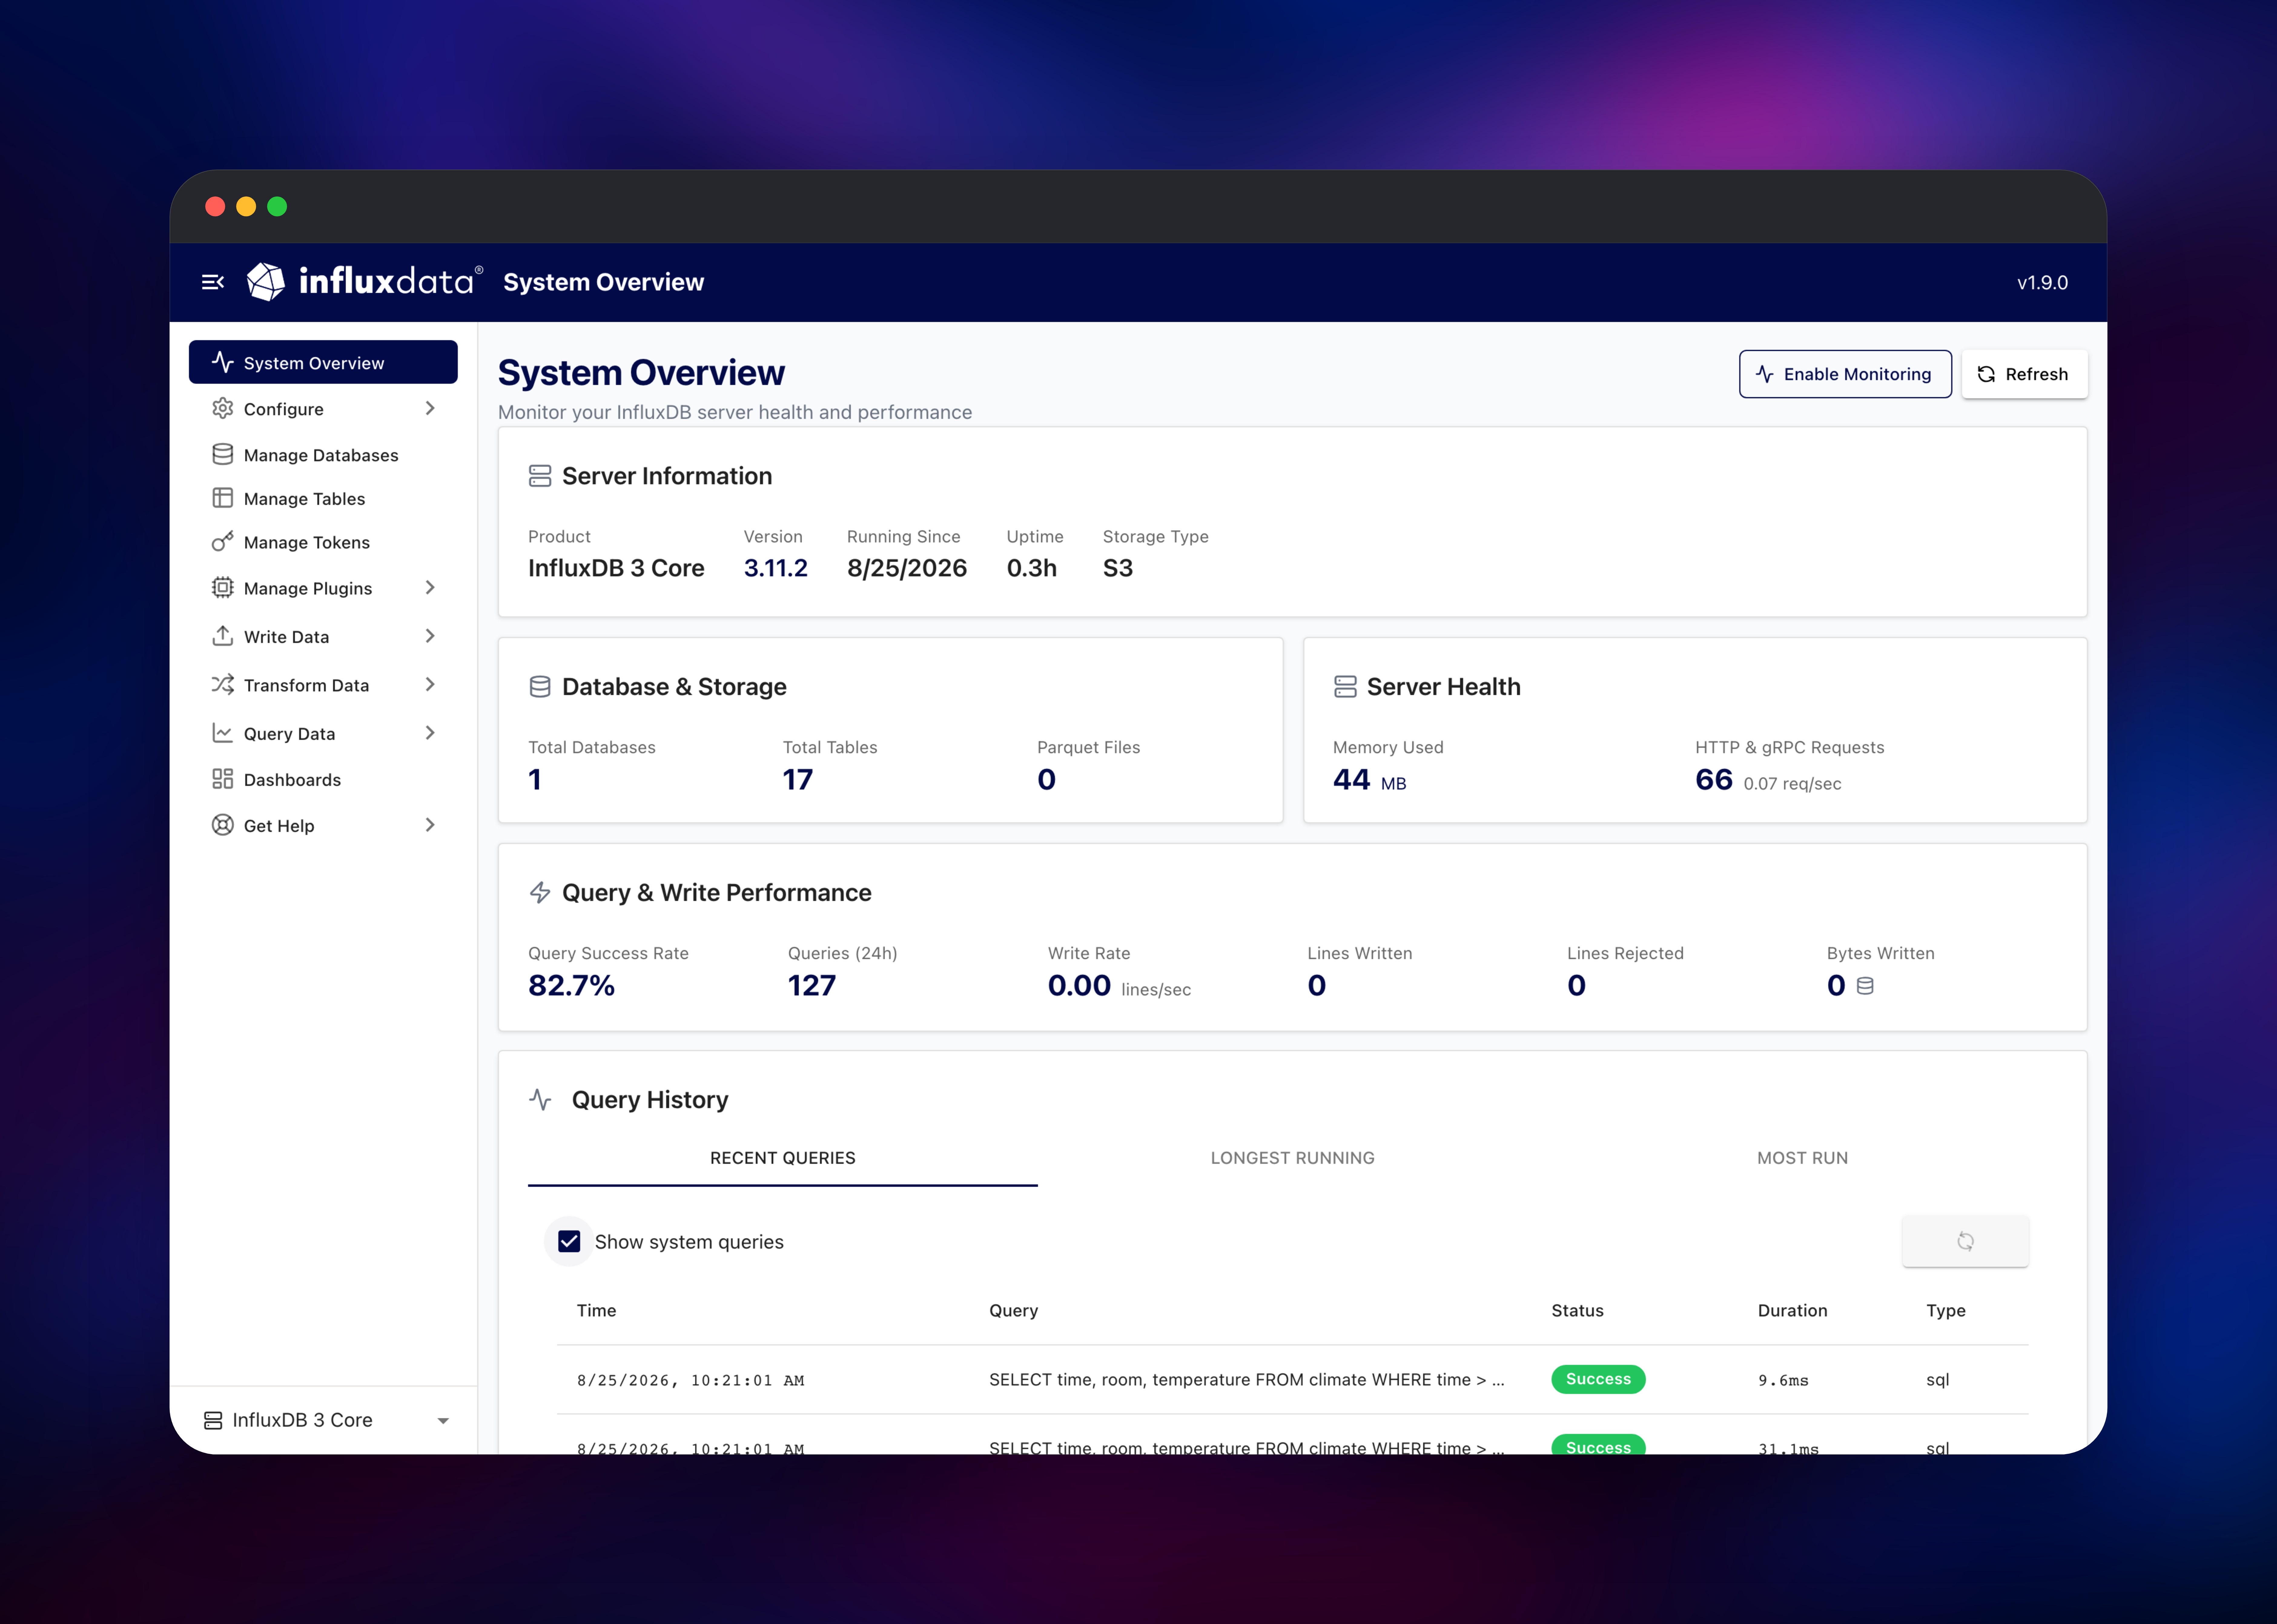The height and width of the screenshot is (1624, 2277).
Task: Click the Get Help lifebuoy icon
Action: click(223, 825)
